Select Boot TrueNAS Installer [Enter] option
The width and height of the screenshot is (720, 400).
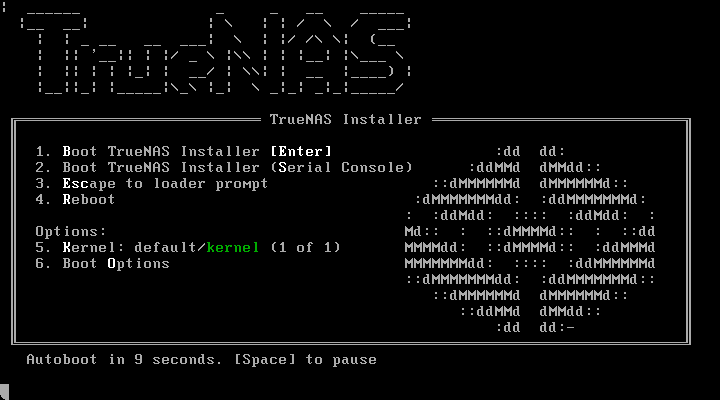coord(184,152)
